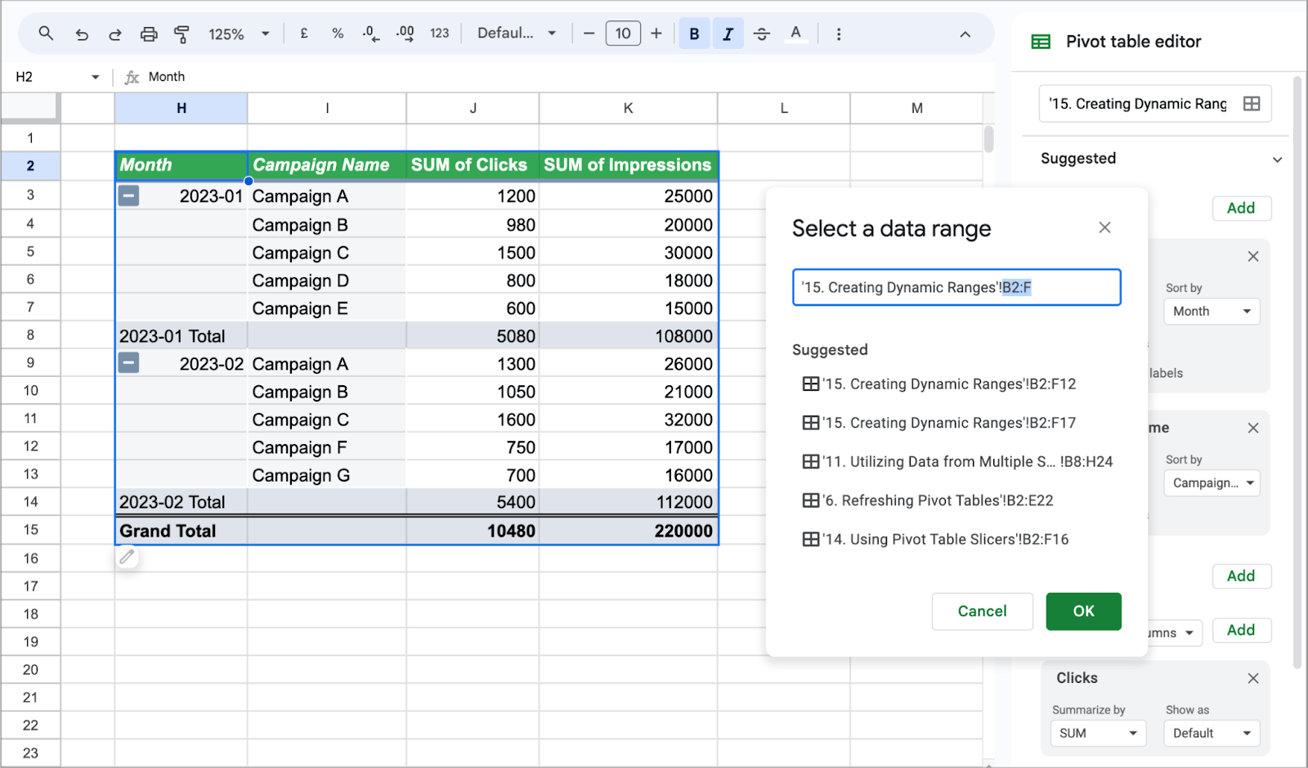Click the search magnifier icon in toolbar
This screenshot has width=1308, height=768.
tap(46, 33)
